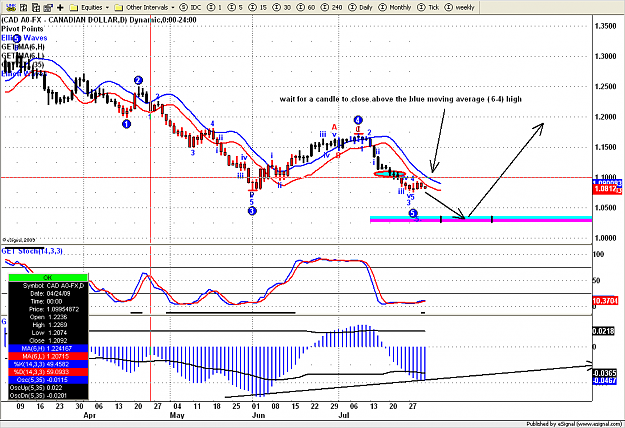Image resolution: width=625 pixels, height=428 pixels.
Task: Click the first chart toolbar icon
Action: click(x=12, y=7)
